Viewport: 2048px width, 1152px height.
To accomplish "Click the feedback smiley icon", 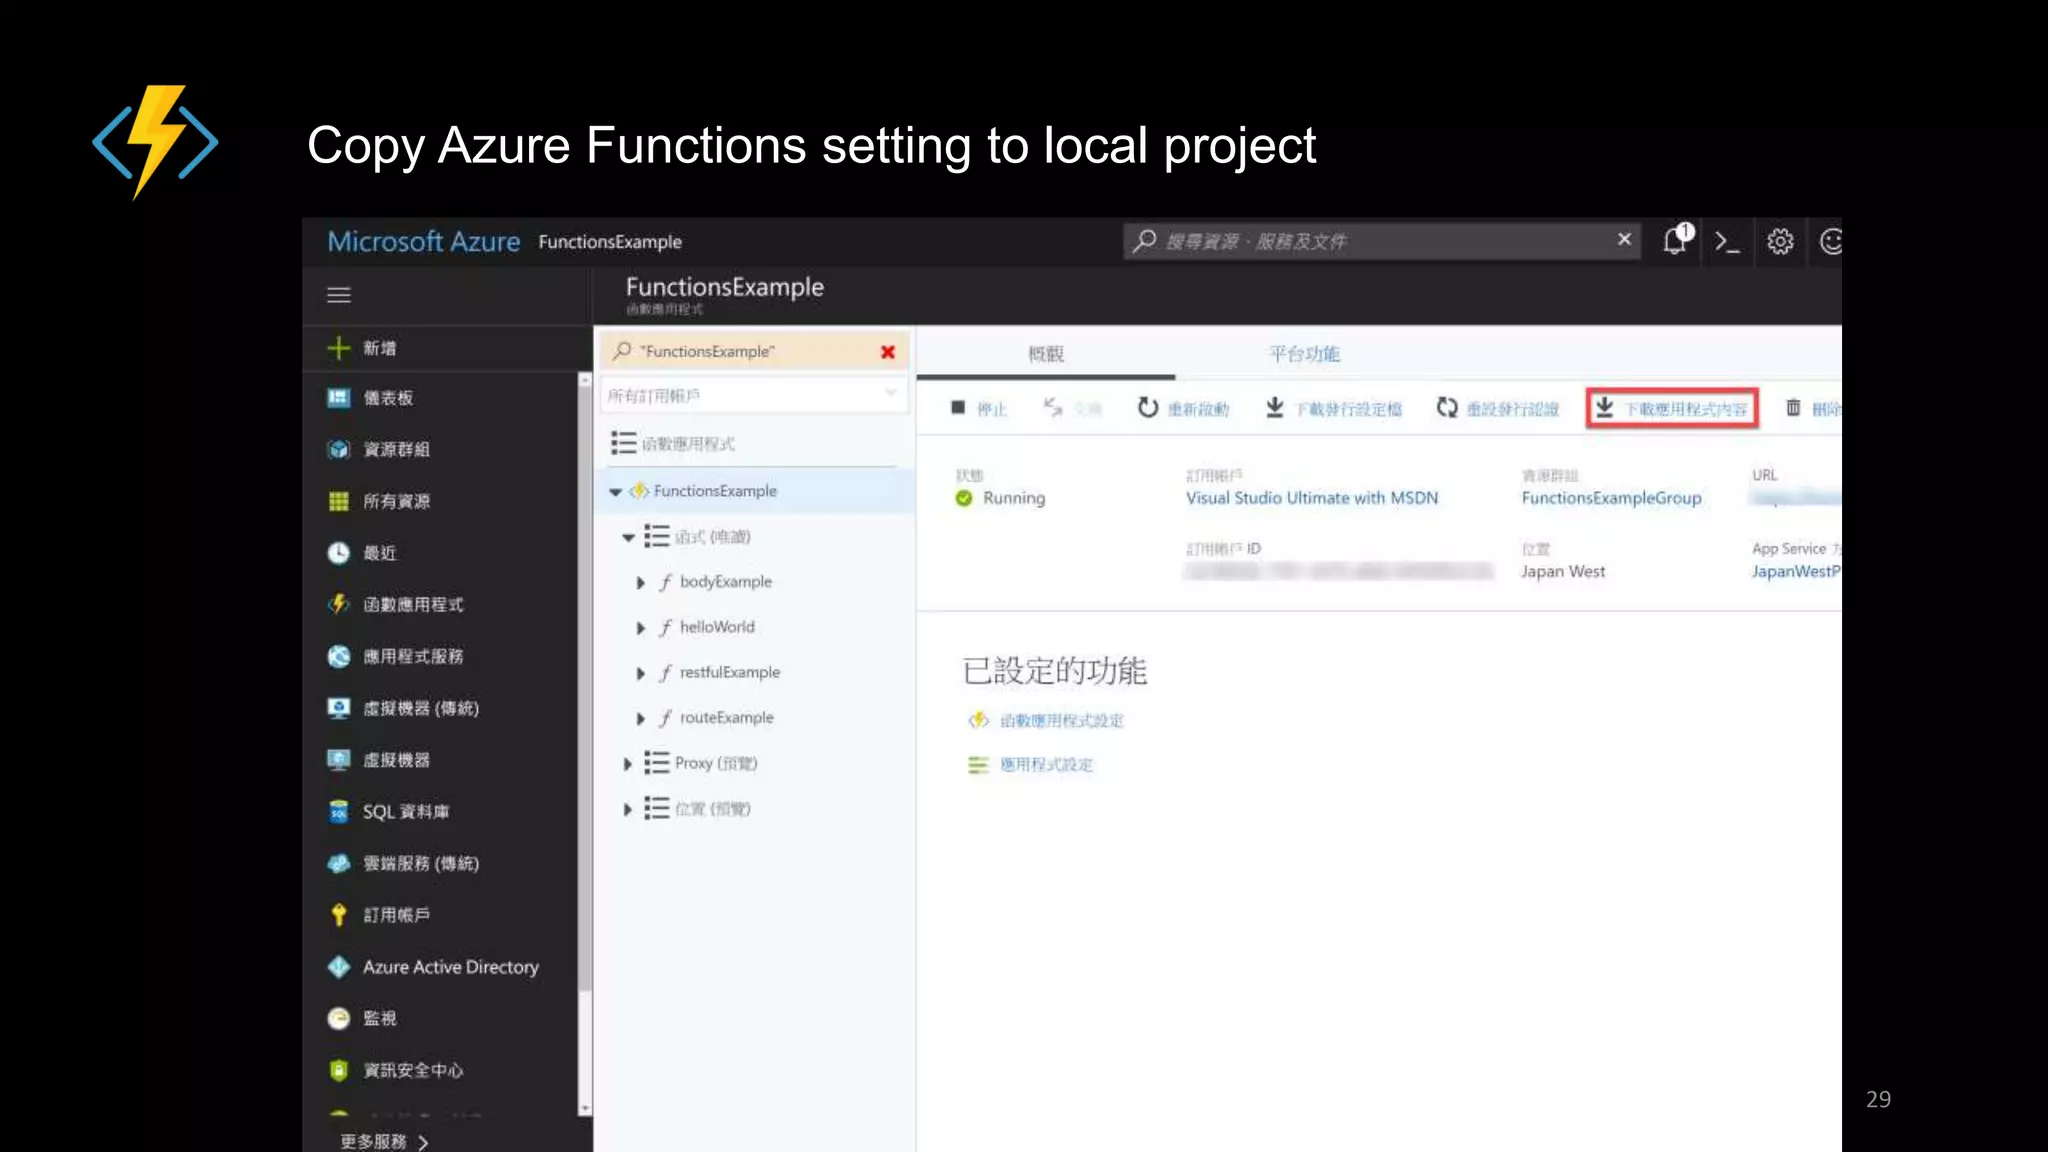I will coord(1831,242).
